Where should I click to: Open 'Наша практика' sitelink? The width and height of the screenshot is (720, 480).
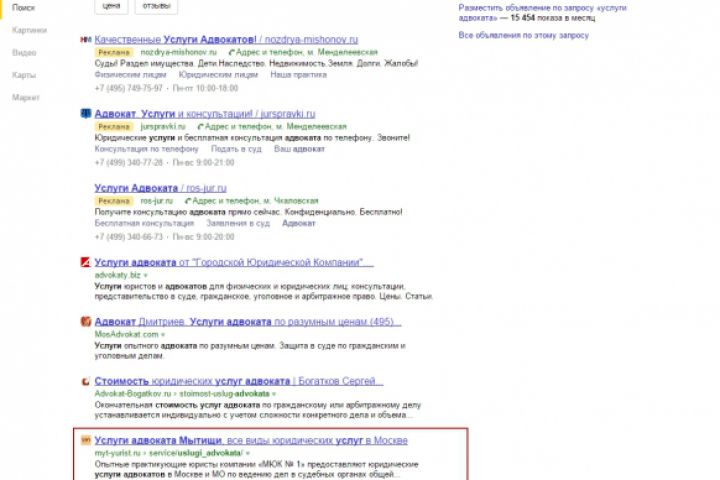(298, 74)
